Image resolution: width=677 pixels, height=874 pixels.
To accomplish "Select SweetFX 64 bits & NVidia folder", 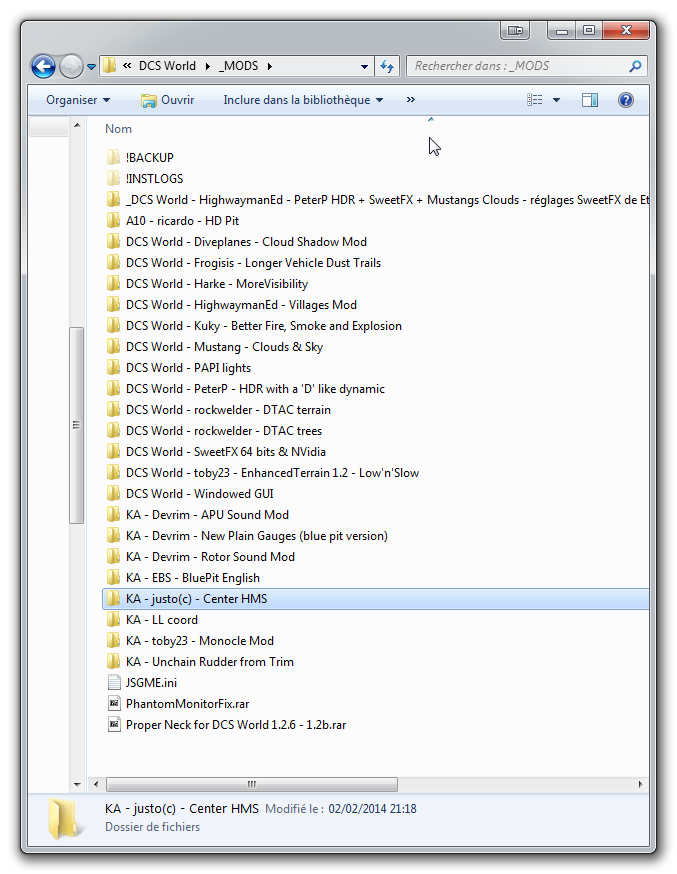I will point(216,451).
